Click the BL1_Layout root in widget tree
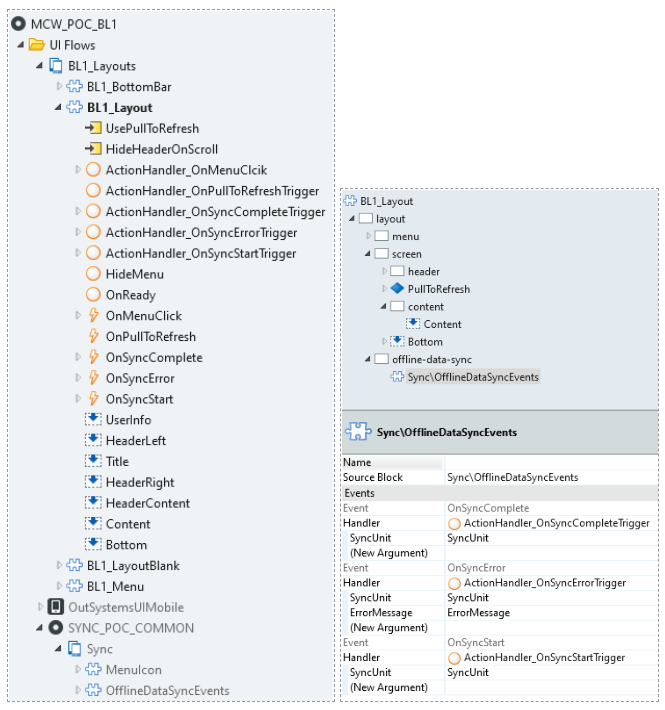This screenshot has width=665, height=710. pyautogui.click(x=386, y=201)
